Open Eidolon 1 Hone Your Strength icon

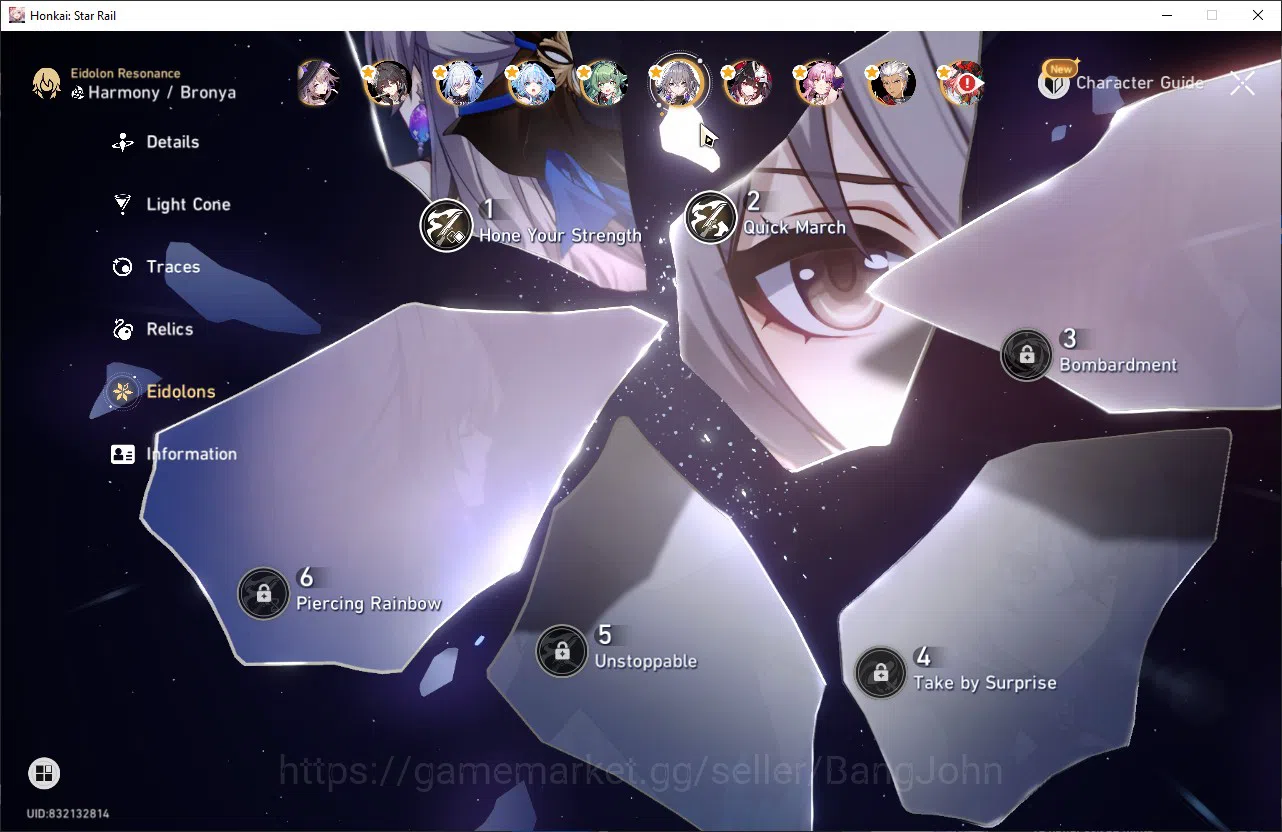pyautogui.click(x=446, y=224)
